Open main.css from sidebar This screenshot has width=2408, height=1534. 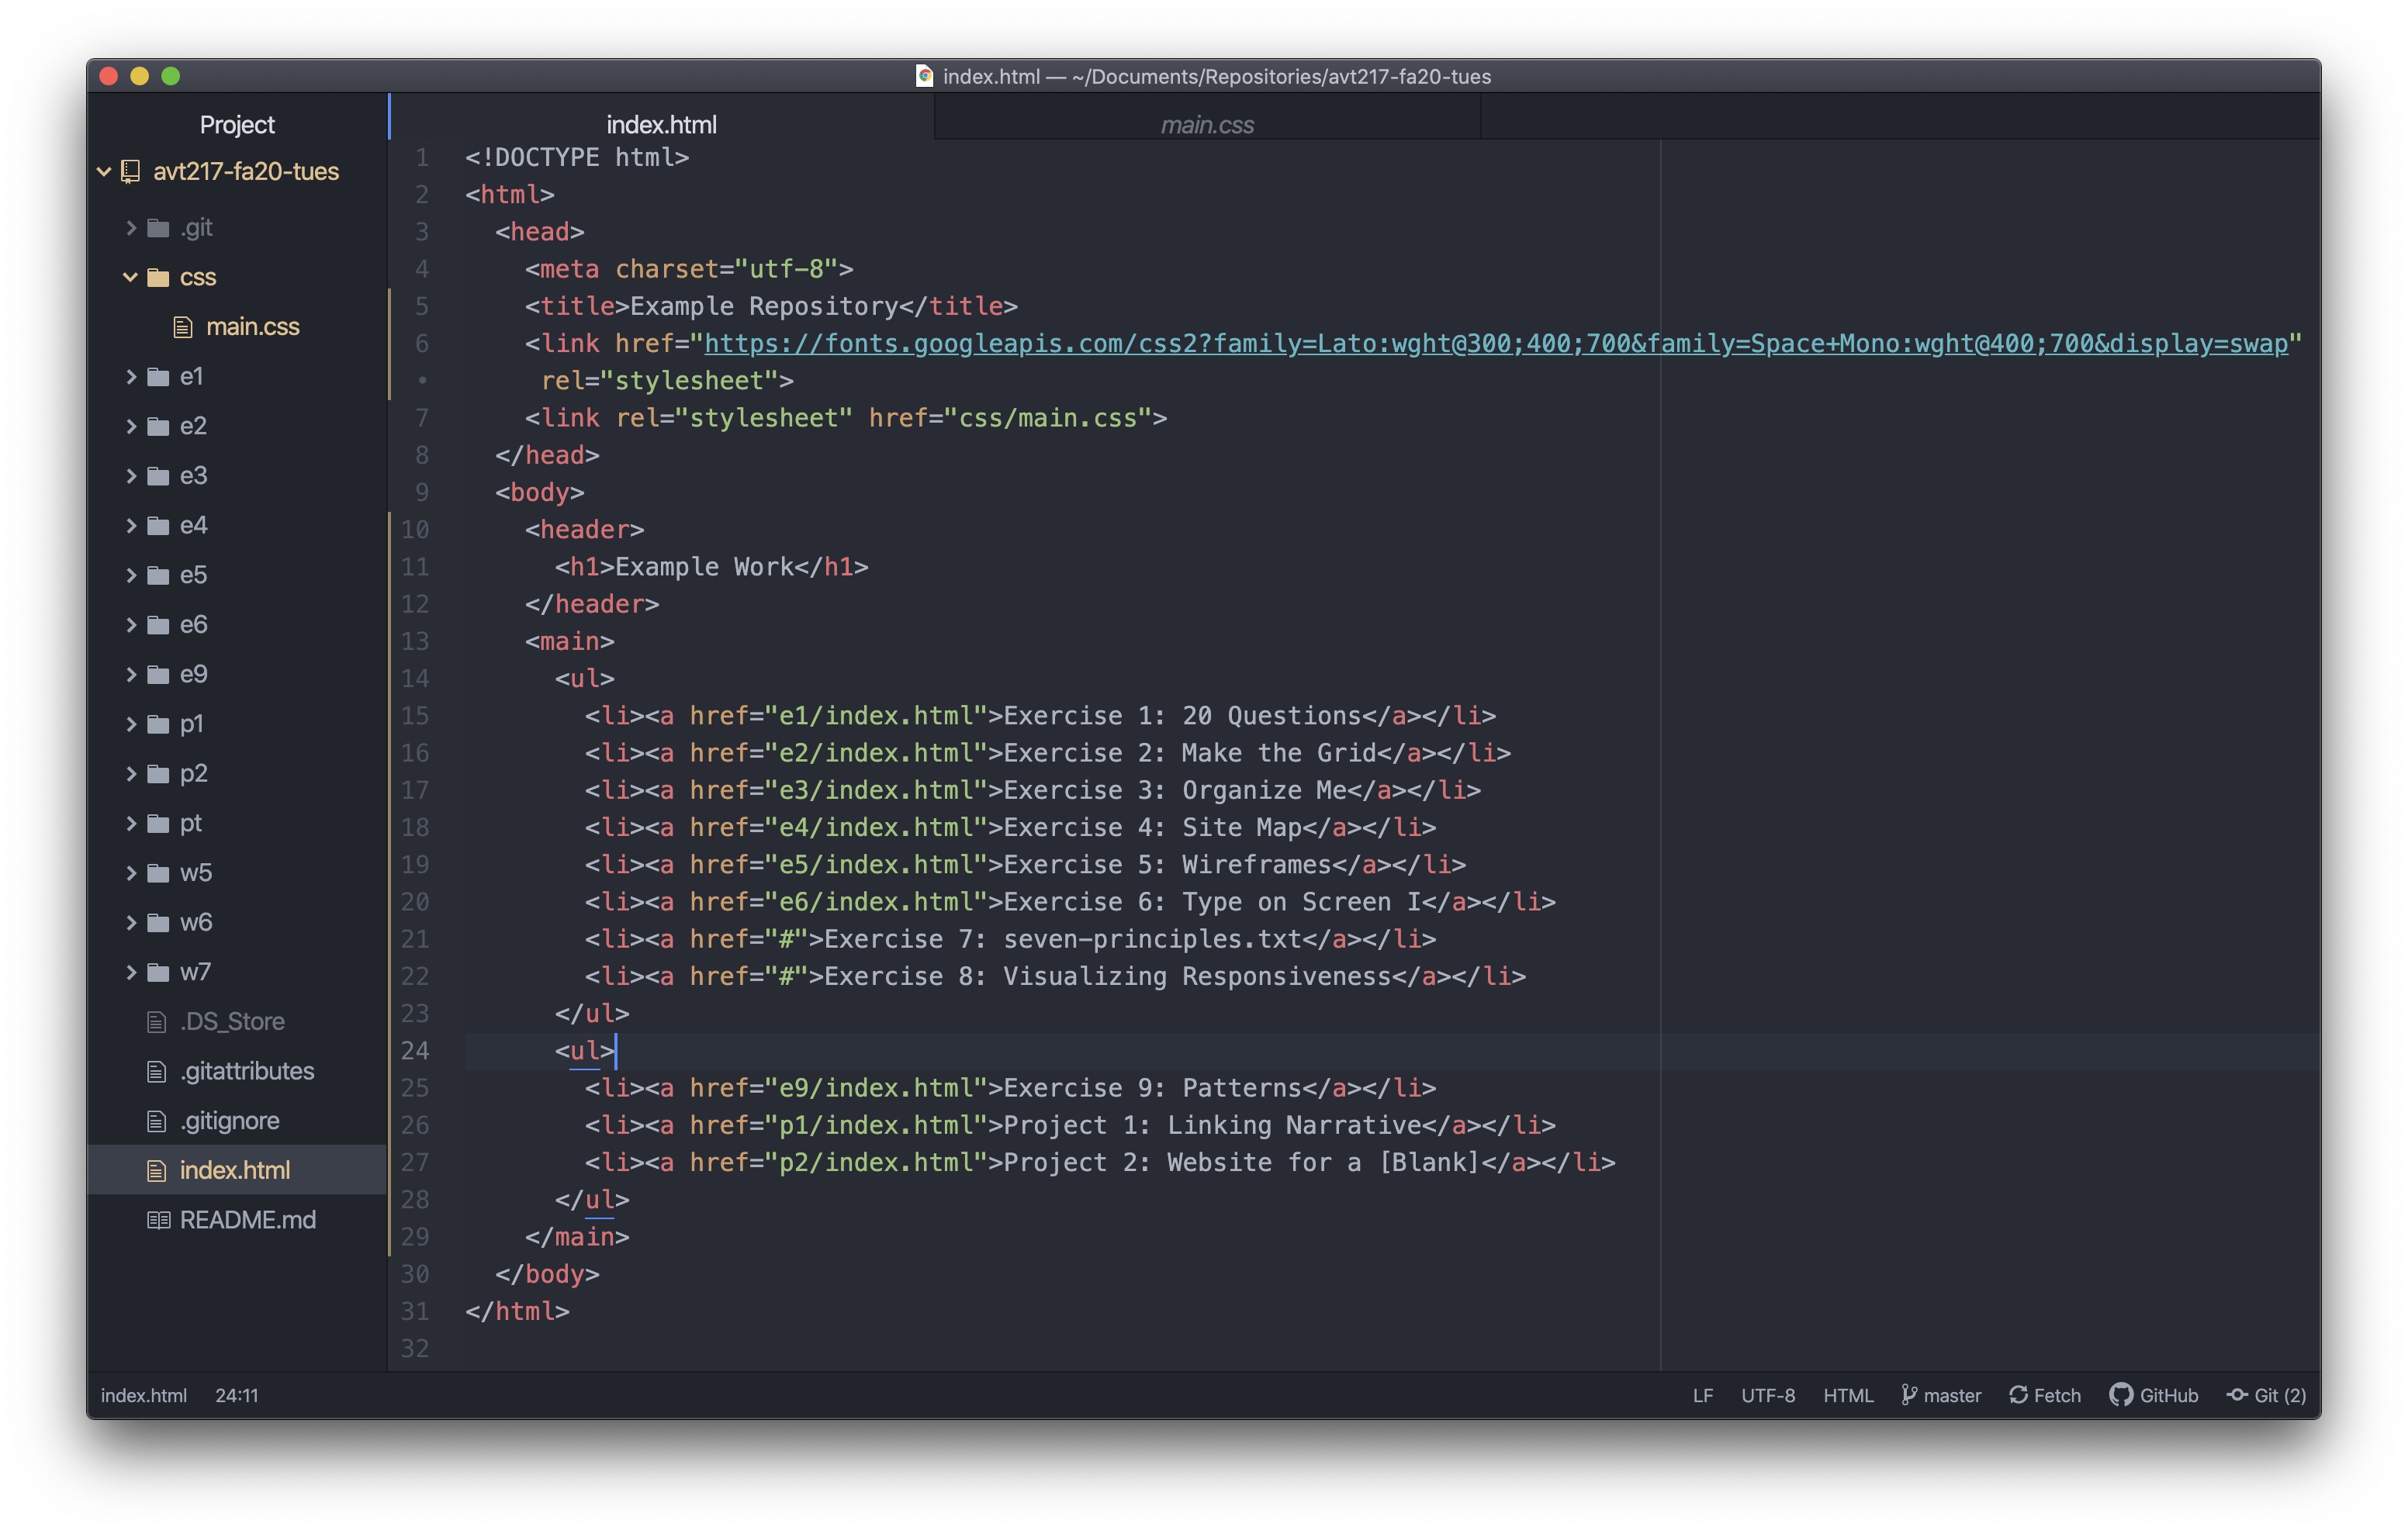coord(253,325)
